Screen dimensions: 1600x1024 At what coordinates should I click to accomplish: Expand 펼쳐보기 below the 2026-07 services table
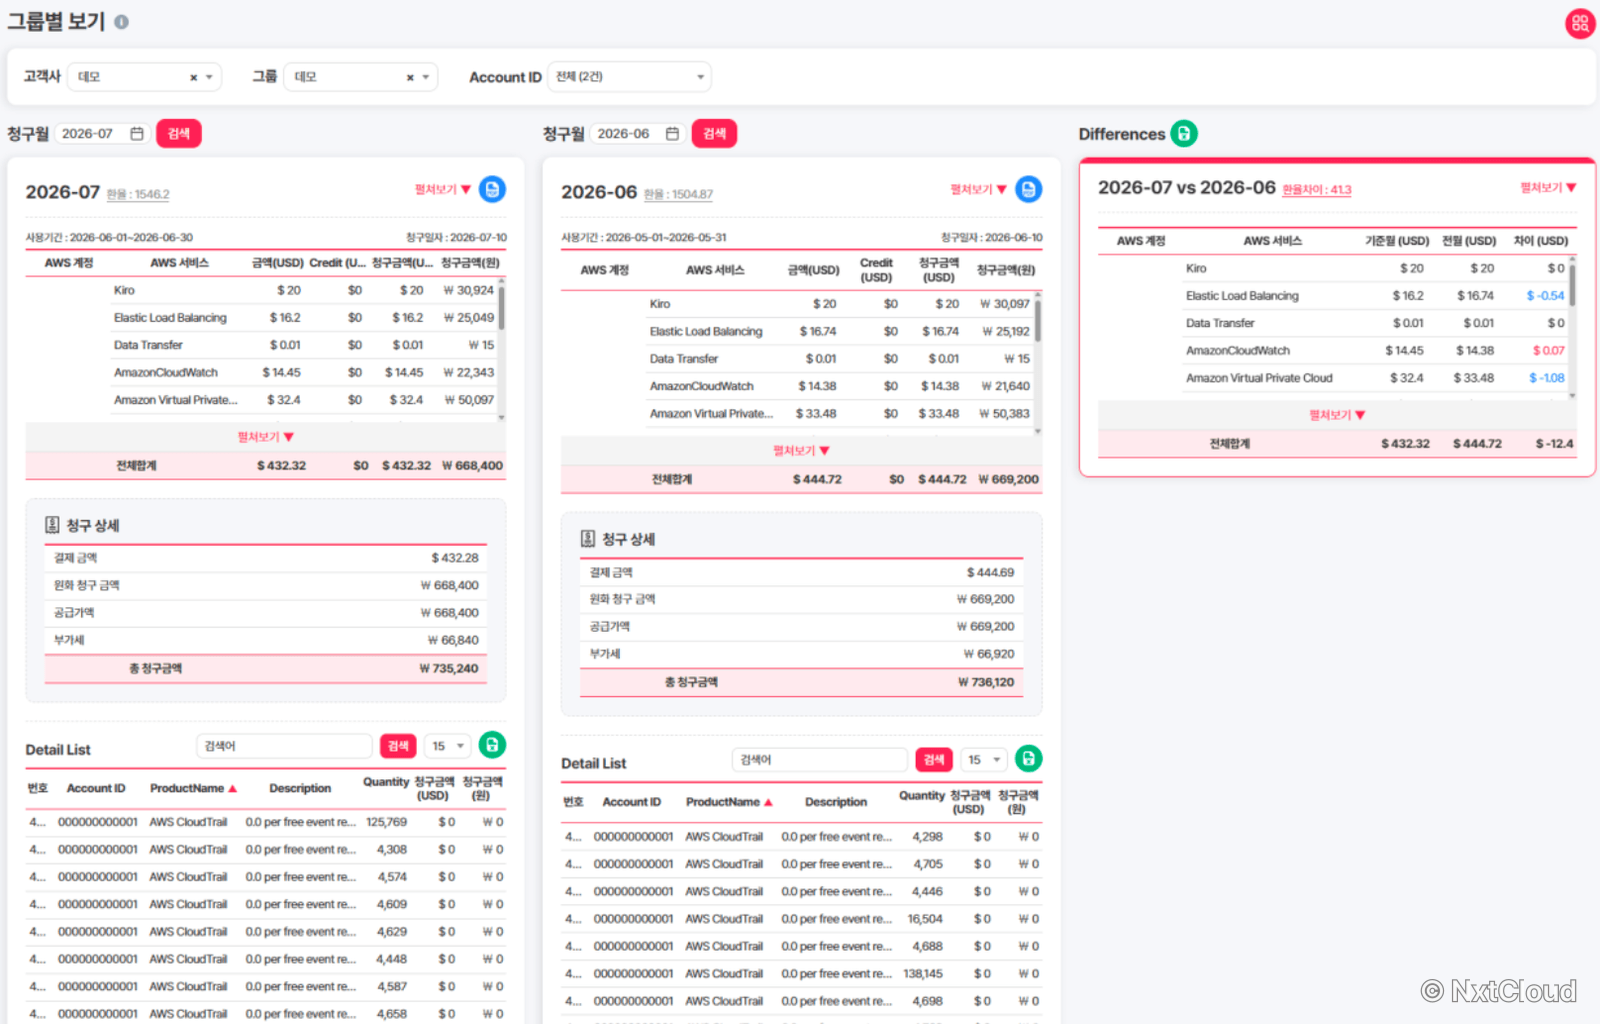pos(265,437)
